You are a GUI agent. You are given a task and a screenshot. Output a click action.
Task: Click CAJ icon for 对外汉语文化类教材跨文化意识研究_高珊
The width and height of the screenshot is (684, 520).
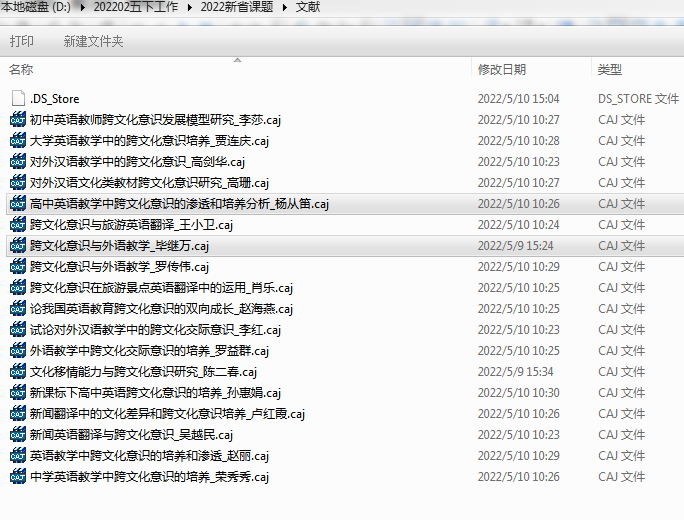18,182
